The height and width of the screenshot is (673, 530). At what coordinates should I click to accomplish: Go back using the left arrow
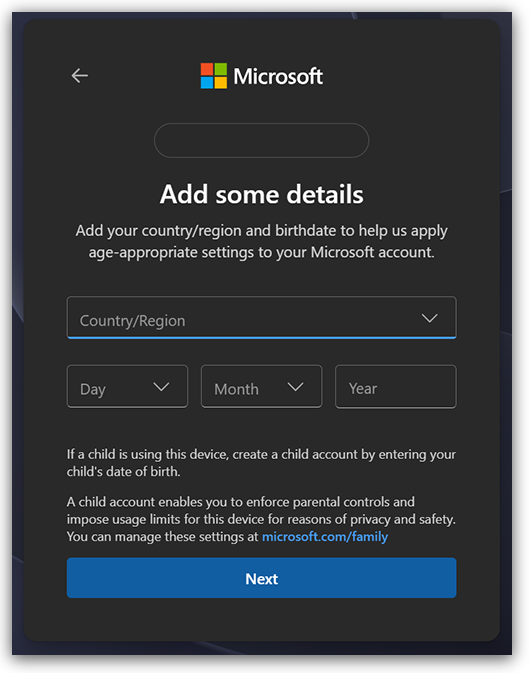point(79,76)
